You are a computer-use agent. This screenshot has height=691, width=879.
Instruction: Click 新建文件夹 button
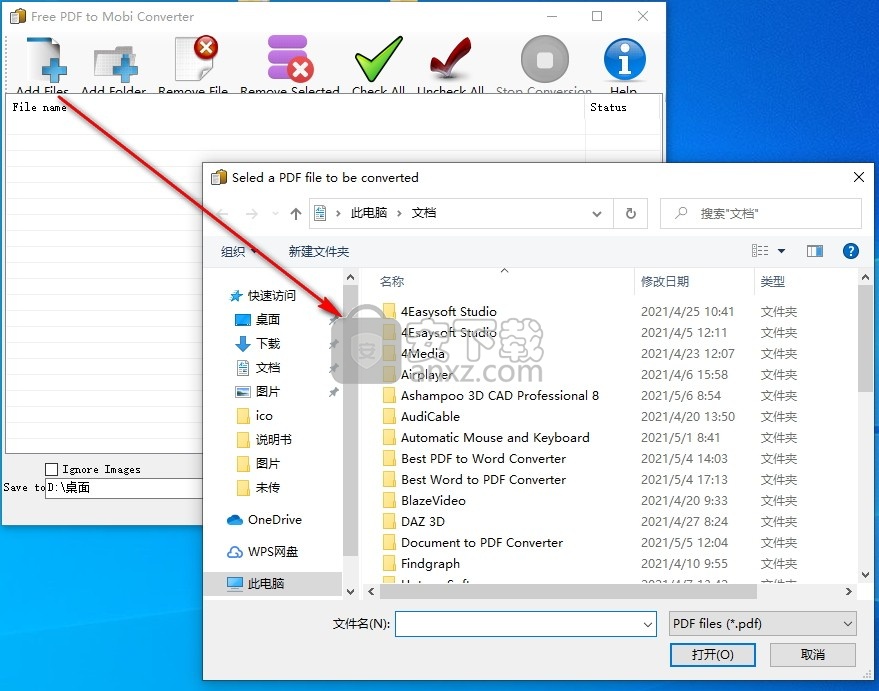pyautogui.click(x=318, y=252)
